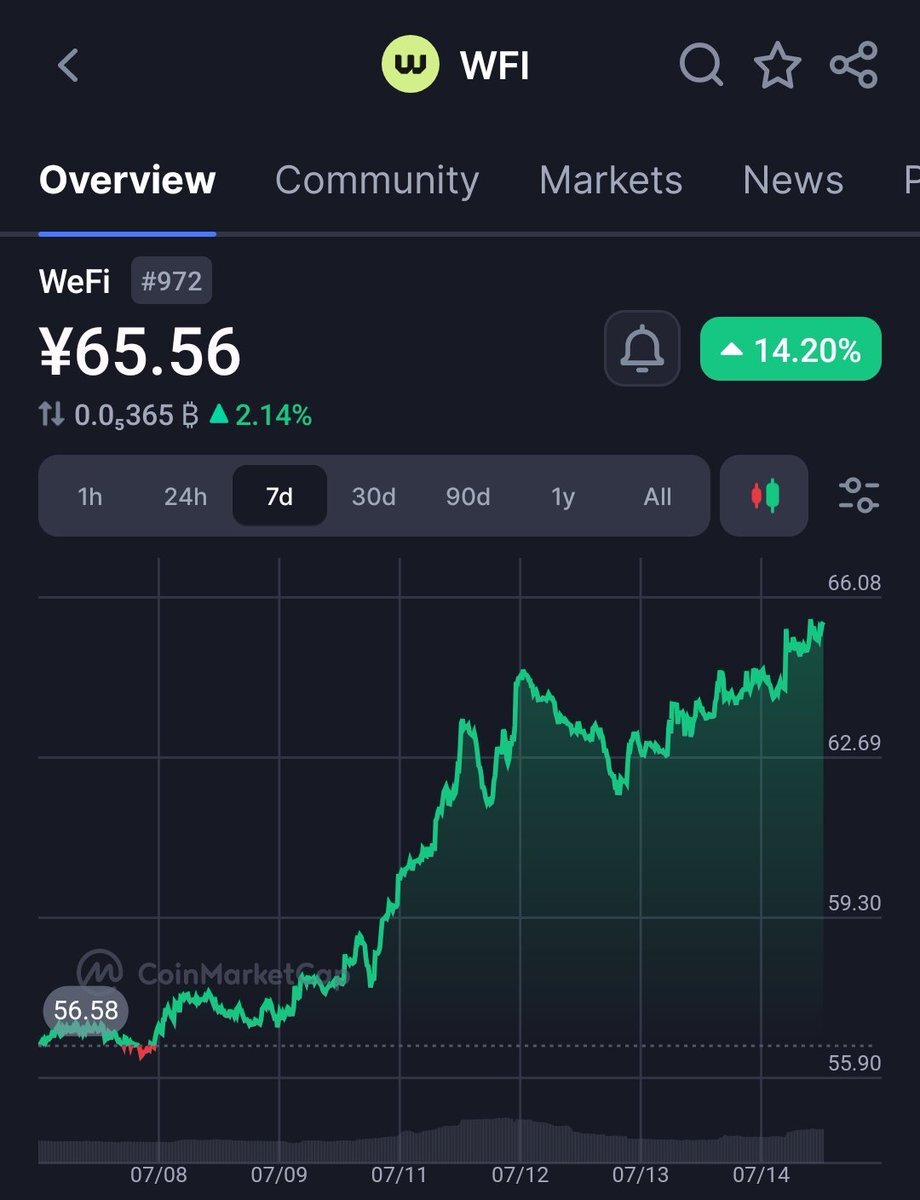The height and width of the screenshot is (1200, 920).
Task: Tap the 55.90 y-axis label
Action: click(855, 1063)
